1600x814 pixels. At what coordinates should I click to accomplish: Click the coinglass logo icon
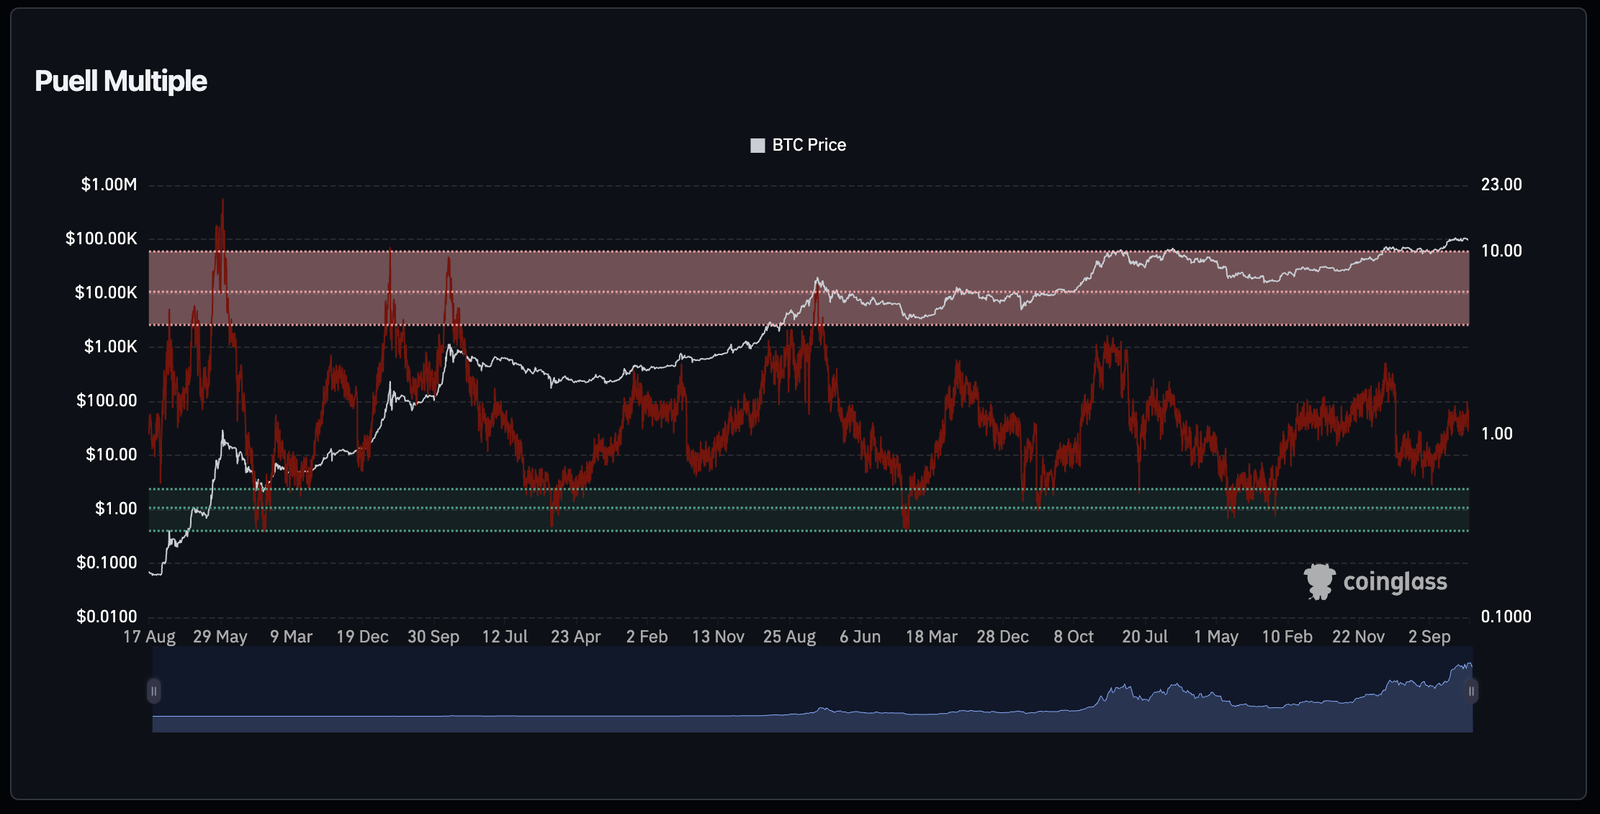click(1319, 581)
